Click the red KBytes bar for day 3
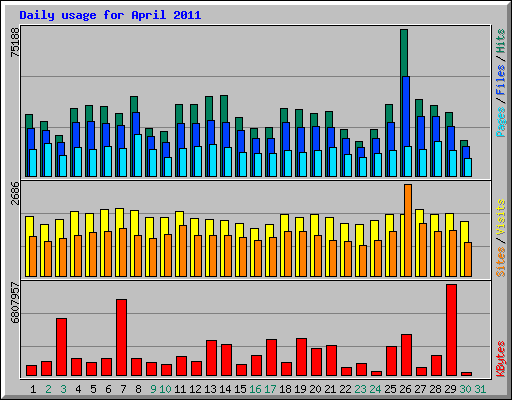Viewport: 512px width, 400px height. (x=61, y=347)
